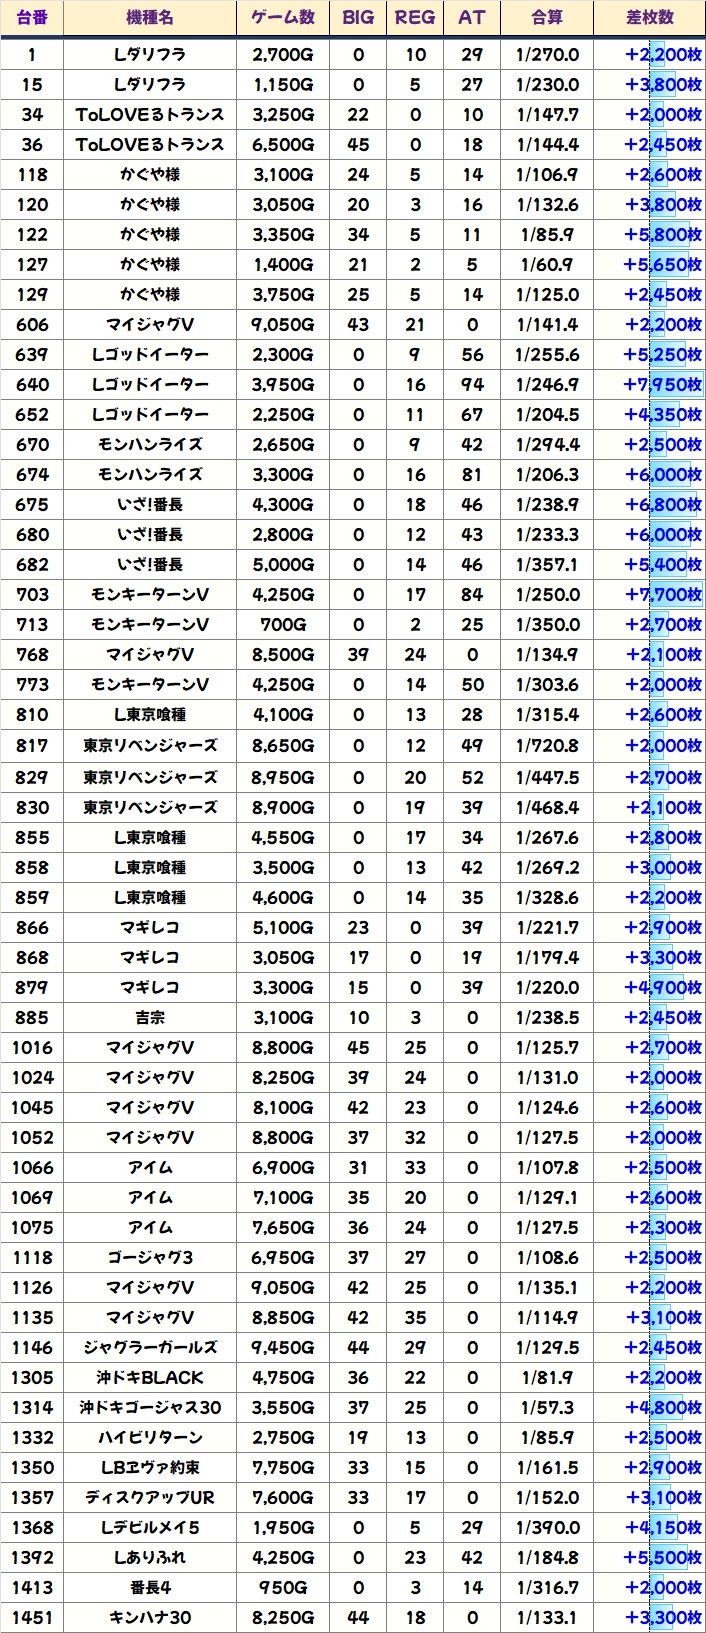The height and width of the screenshot is (1633, 706).
Task: Click the 合算 column header
Action: click(x=547, y=18)
